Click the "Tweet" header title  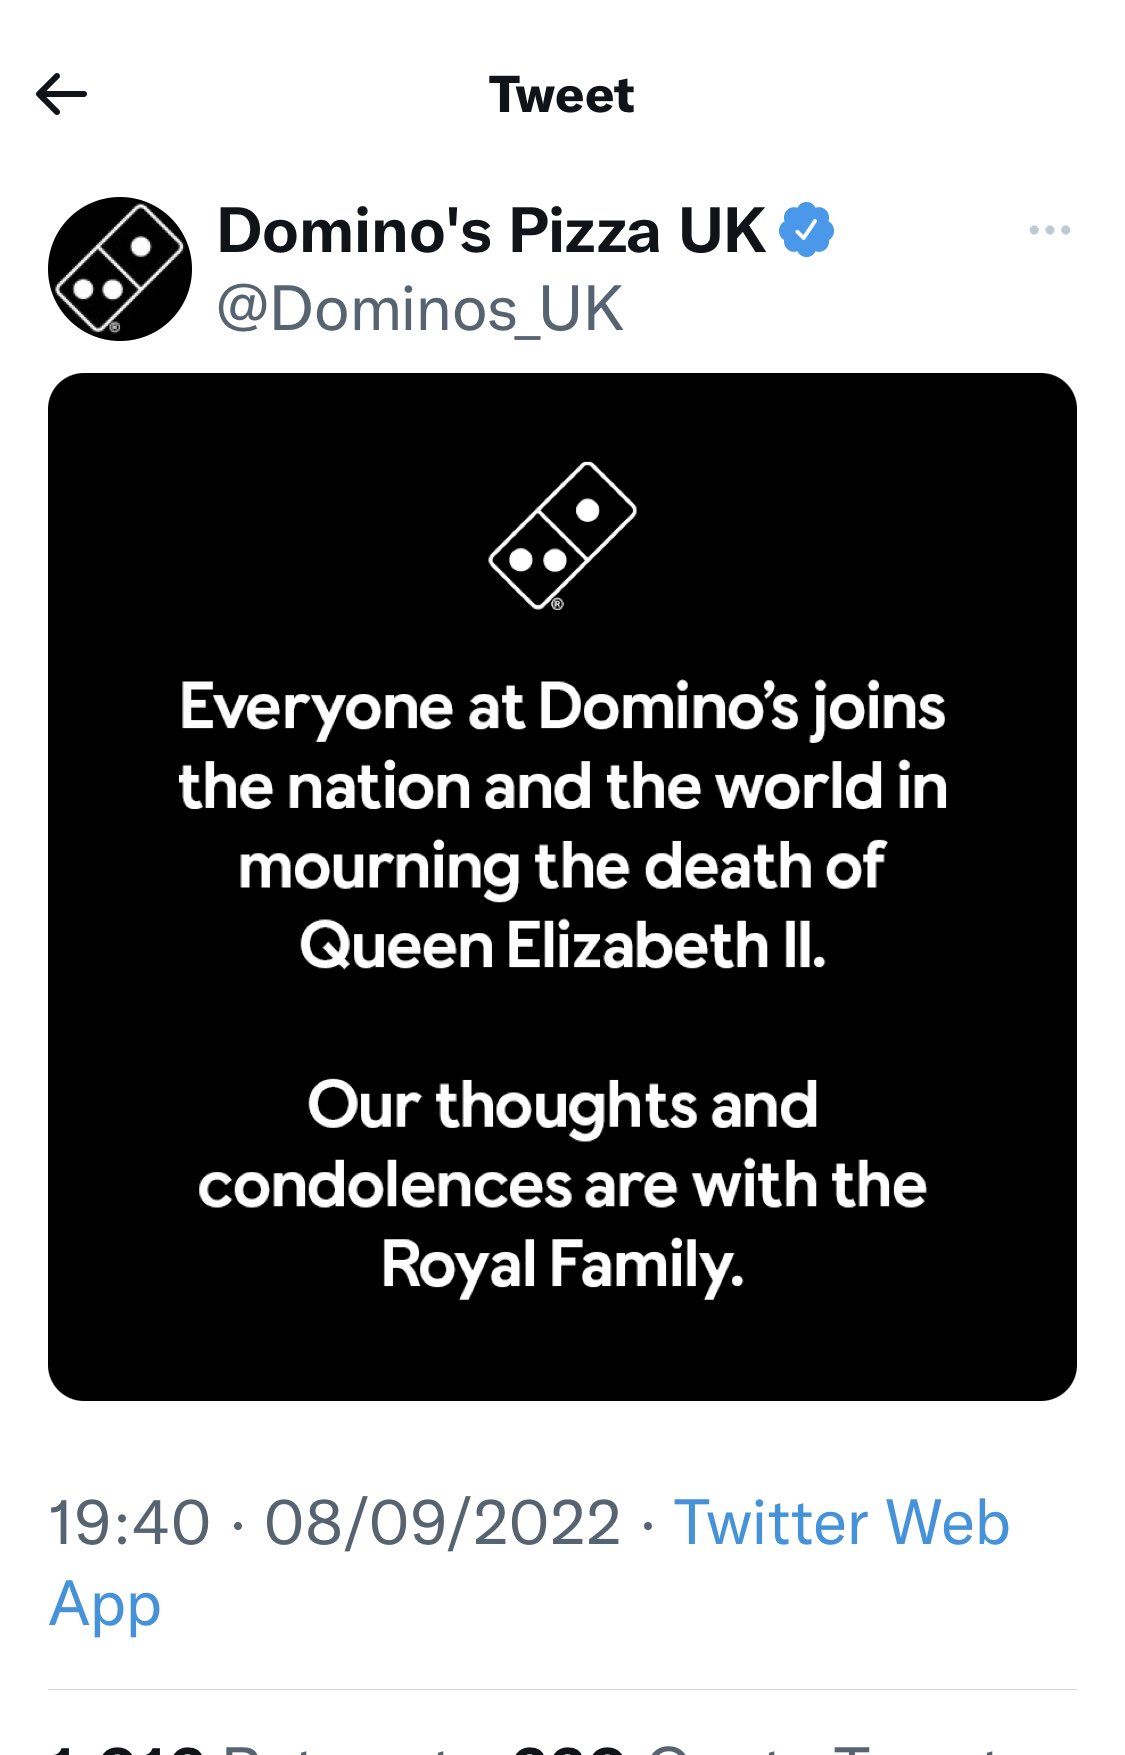562,96
